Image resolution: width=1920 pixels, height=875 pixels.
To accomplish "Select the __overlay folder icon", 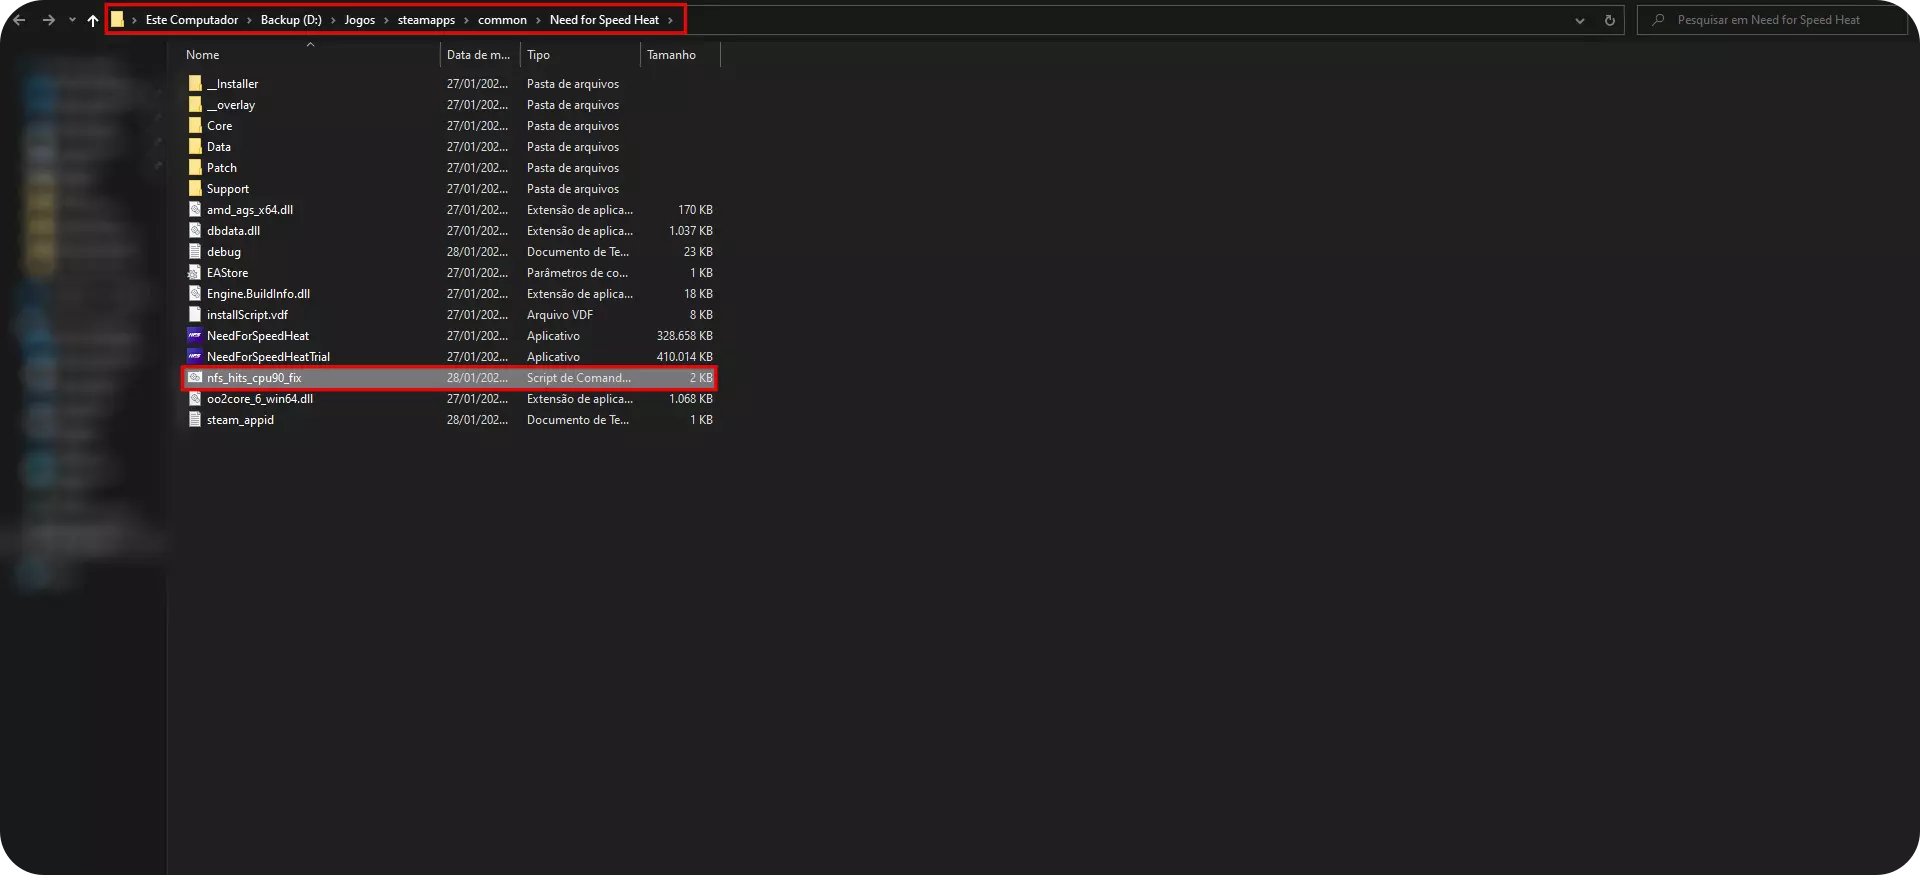I will coord(195,105).
